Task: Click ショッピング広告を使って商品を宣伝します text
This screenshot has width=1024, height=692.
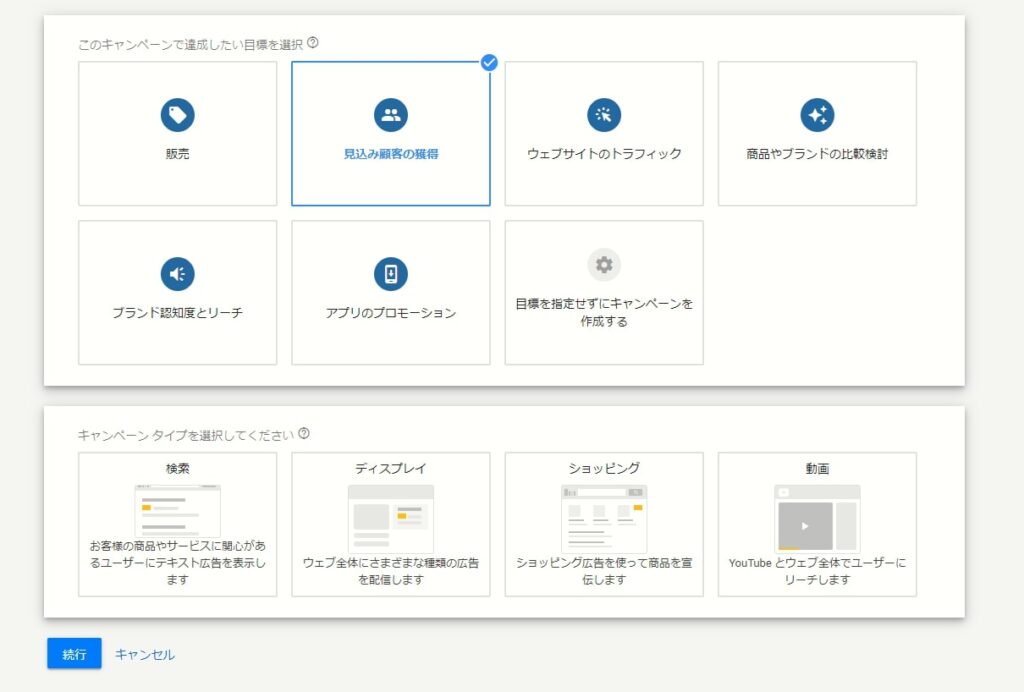Action: click(604, 571)
